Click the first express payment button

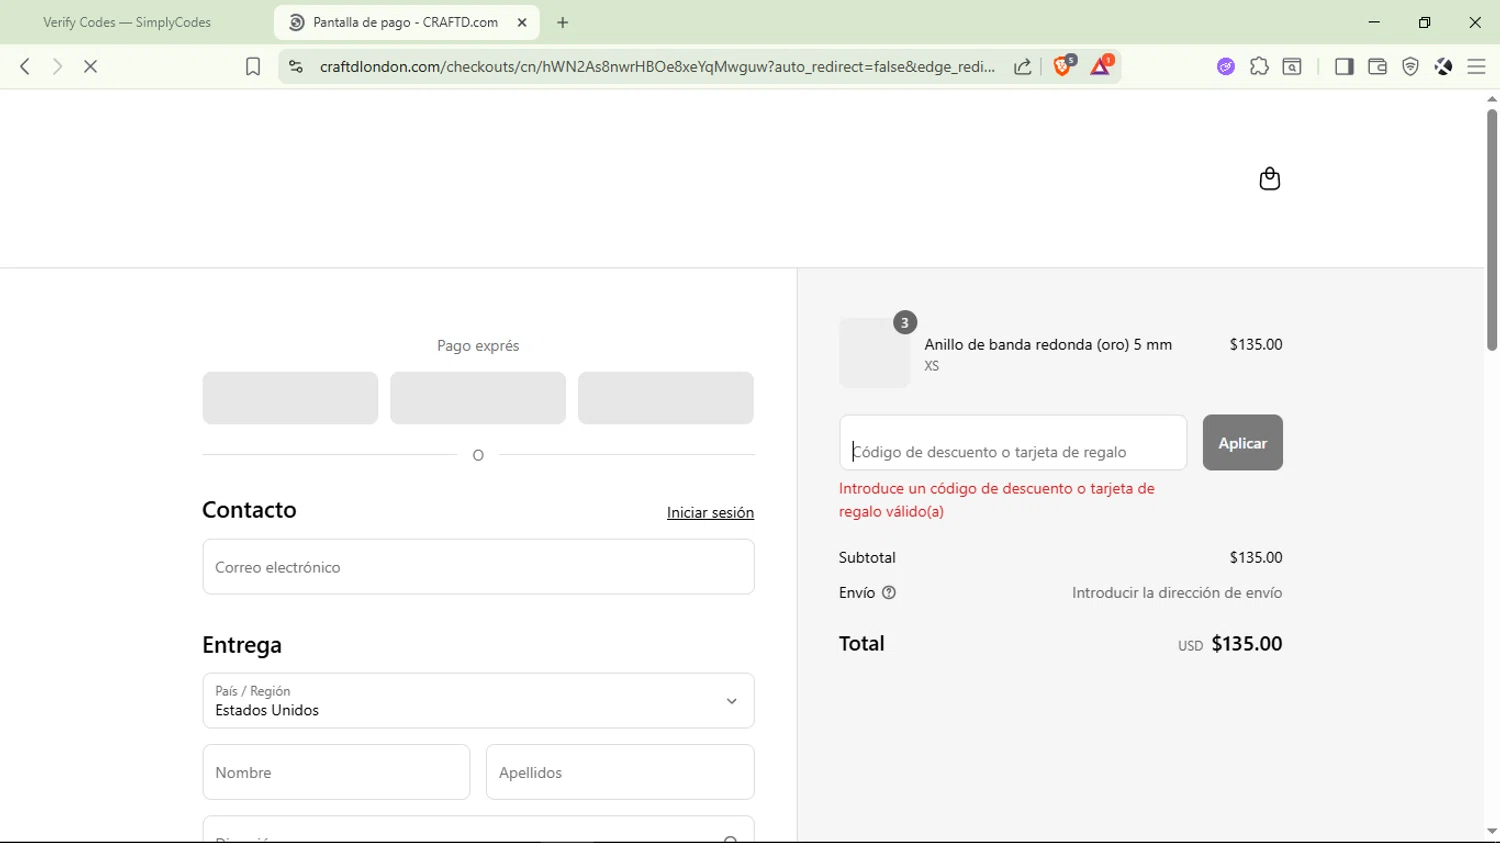pyautogui.click(x=290, y=398)
